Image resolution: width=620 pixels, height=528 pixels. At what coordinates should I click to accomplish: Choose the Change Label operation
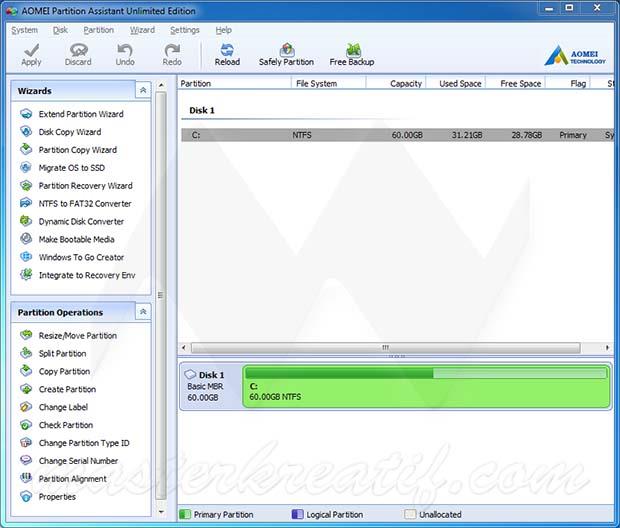click(x=63, y=407)
